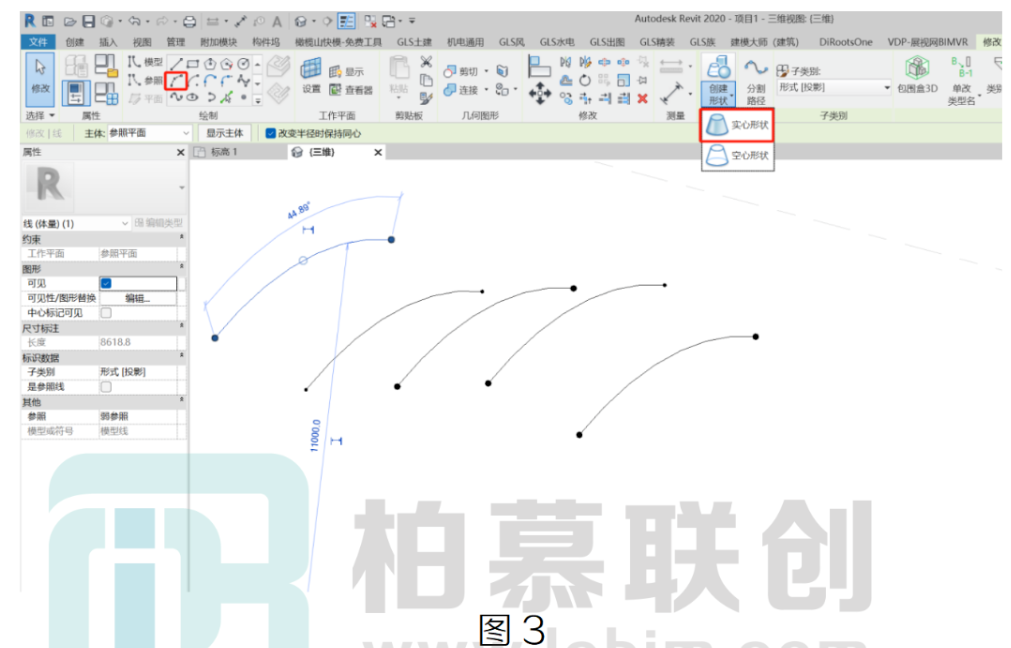Undo the last action
Viewport: 1011px width, 648px height.
pyautogui.click(x=134, y=21)
